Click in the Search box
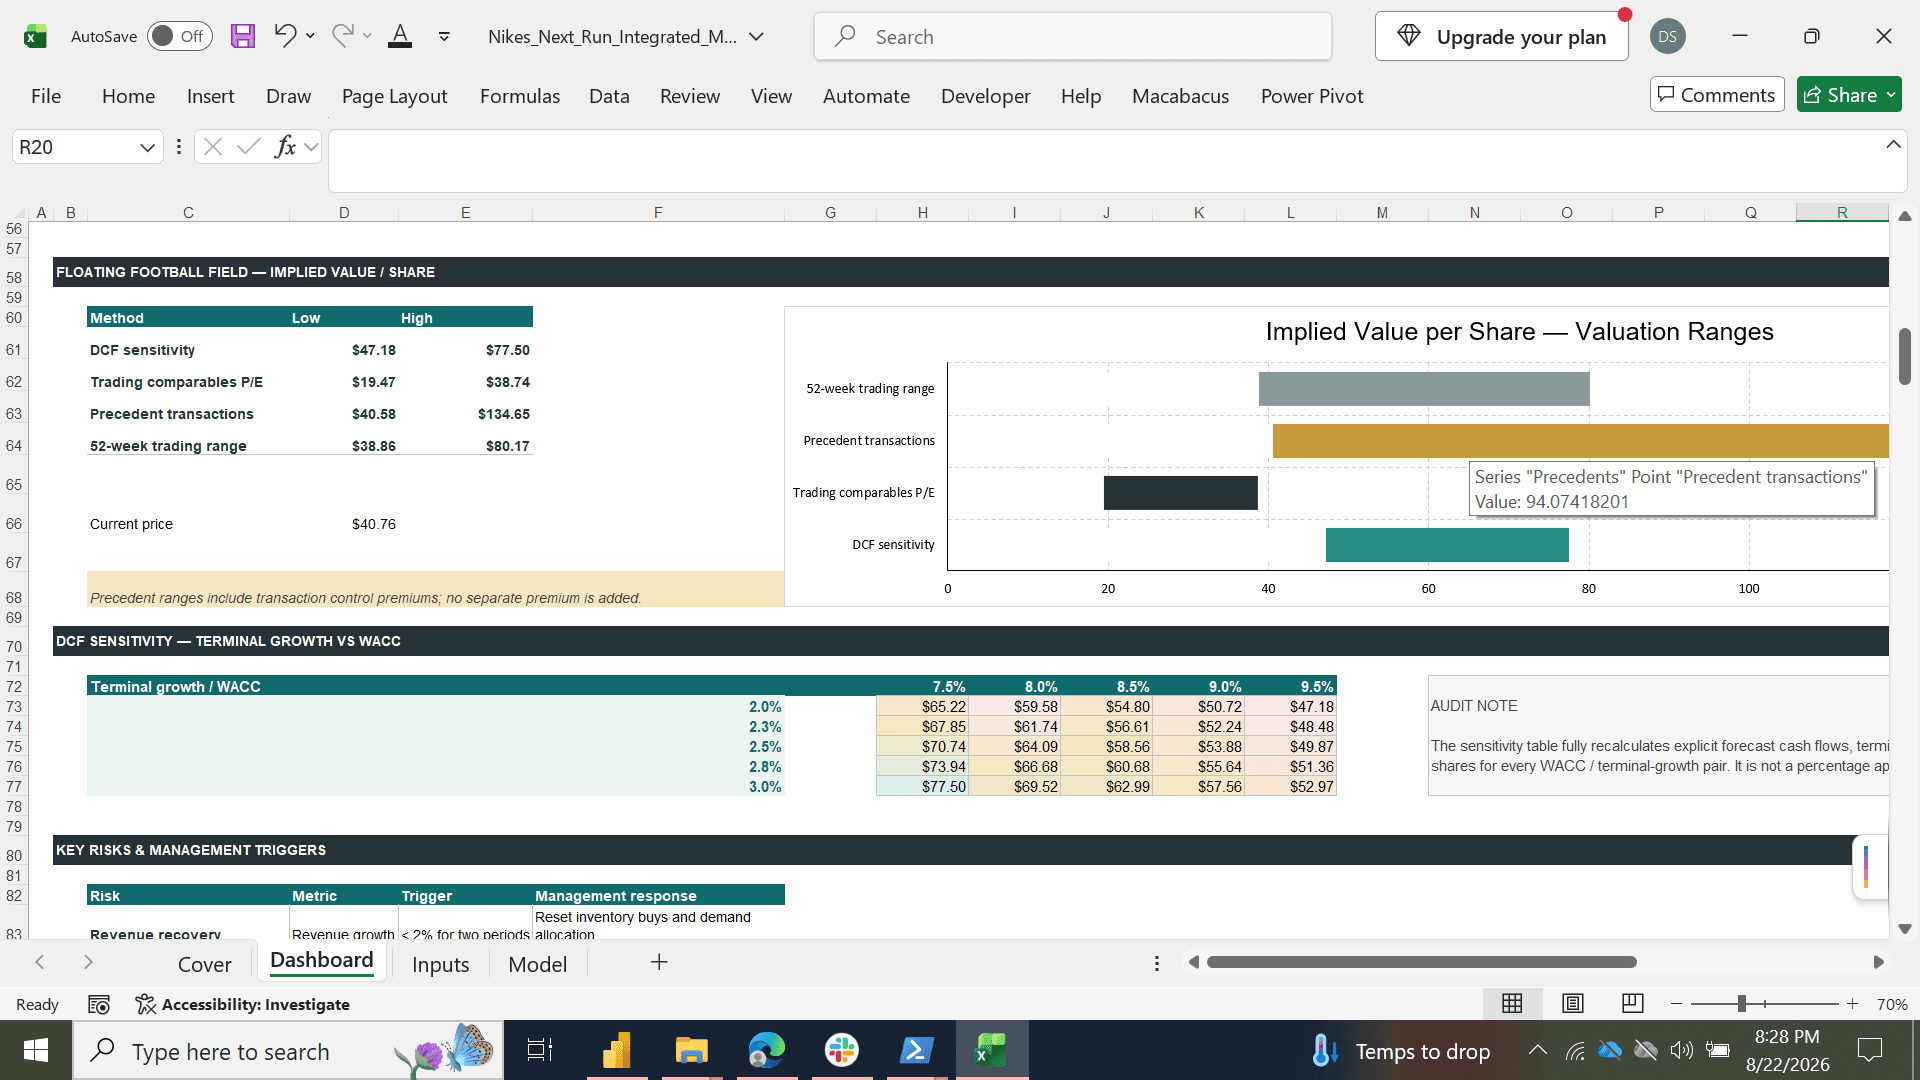 [x=1073, y=37]
